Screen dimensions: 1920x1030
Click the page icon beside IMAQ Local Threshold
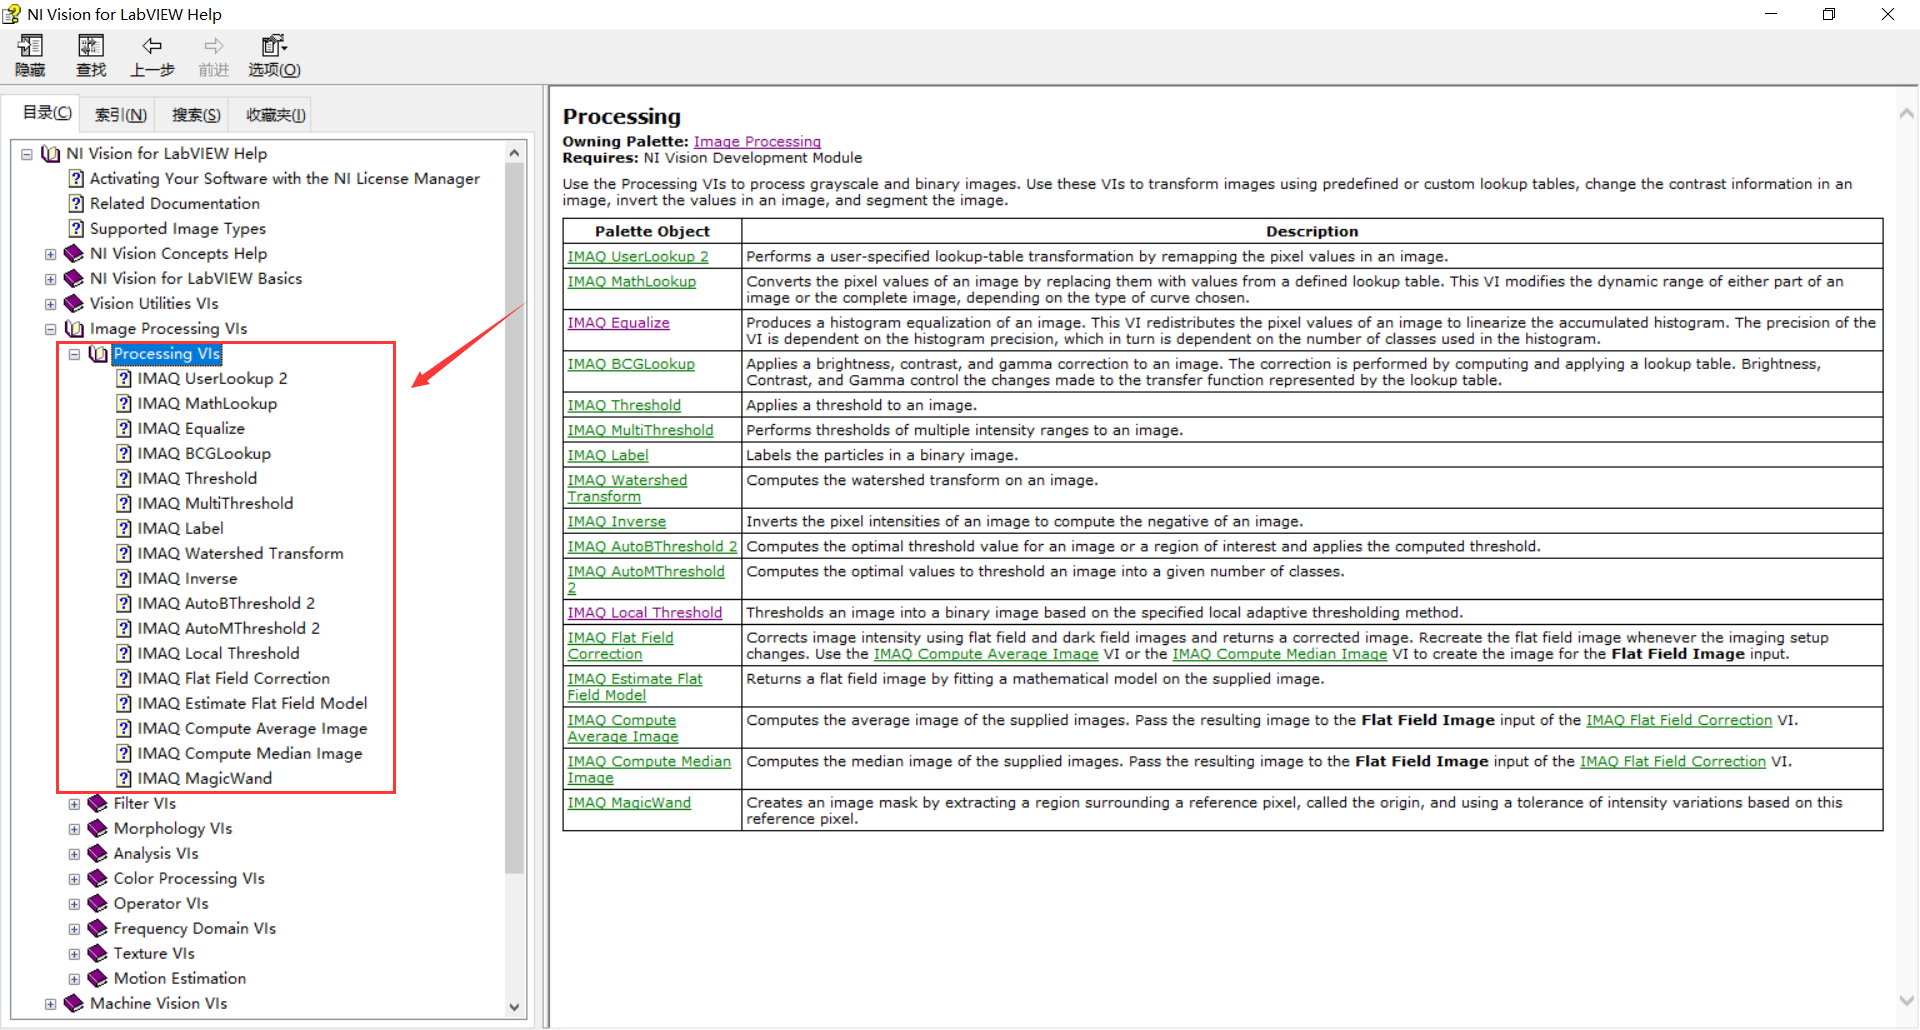point(124,654)
